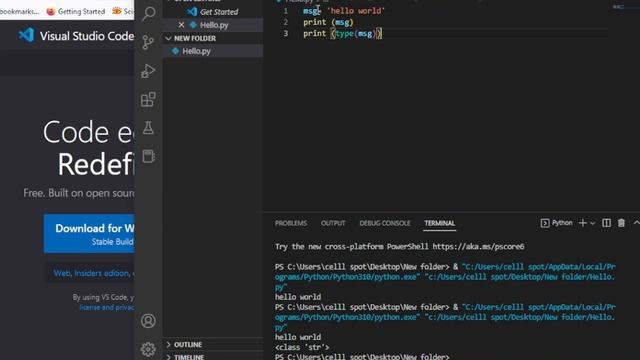Add a new terminal with plus icon
Image resolution: width=640 pixels, height=360 pixels.
click(582, 223)
